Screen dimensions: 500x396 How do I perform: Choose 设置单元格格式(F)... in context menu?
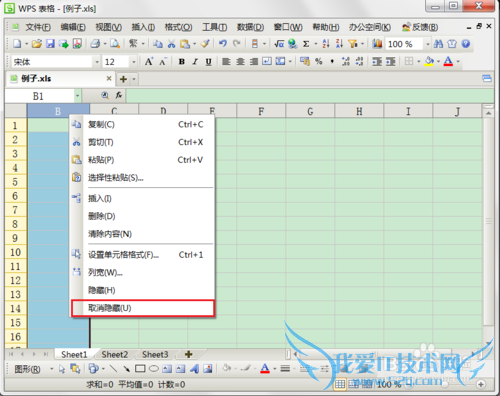pos(143,255)
